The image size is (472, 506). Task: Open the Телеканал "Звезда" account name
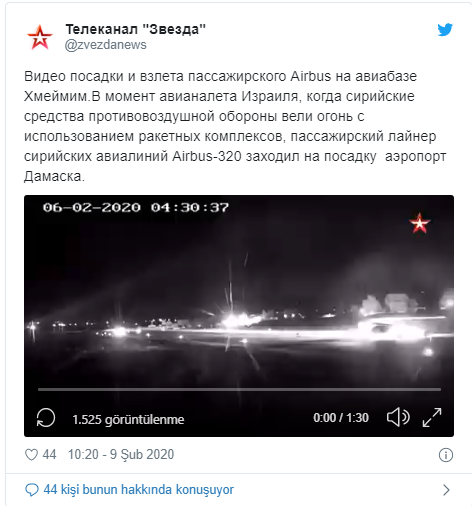[135, 29]
